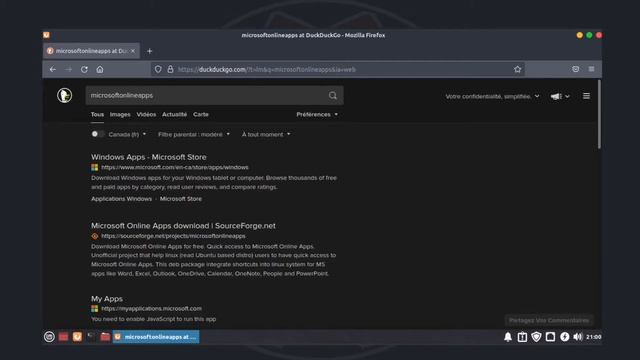Click the SourceForge favicon
The height and width of the screenshot is (360, 640).
(95, 236)
